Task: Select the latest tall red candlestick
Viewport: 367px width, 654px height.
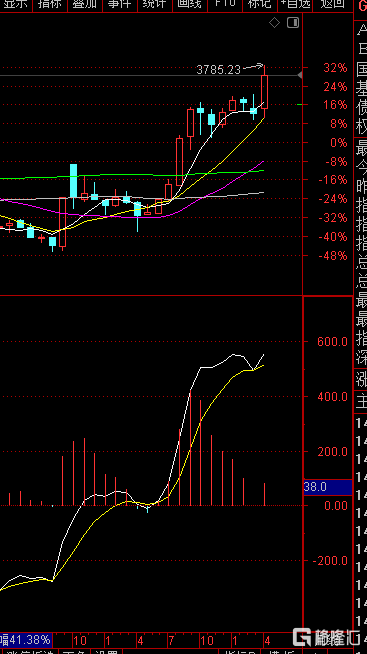Action: (x=264, y=91)
